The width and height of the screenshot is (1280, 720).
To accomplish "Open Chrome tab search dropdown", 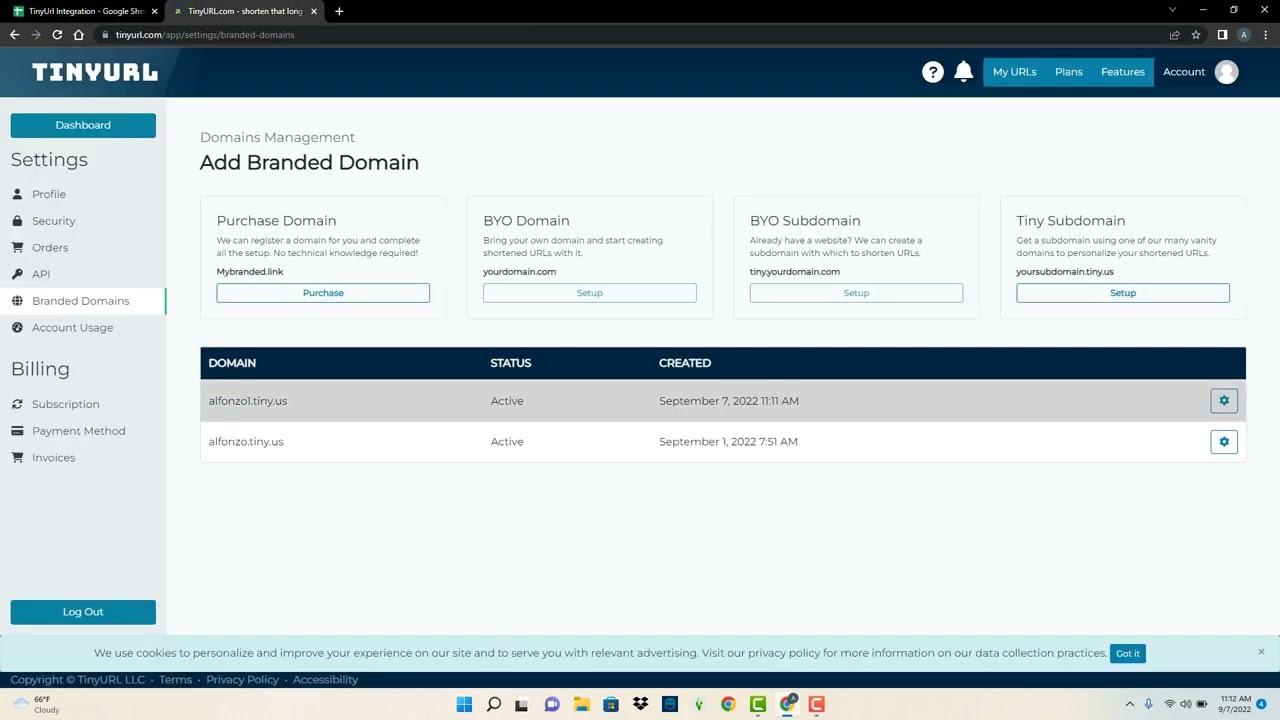I will (1173, 10).
